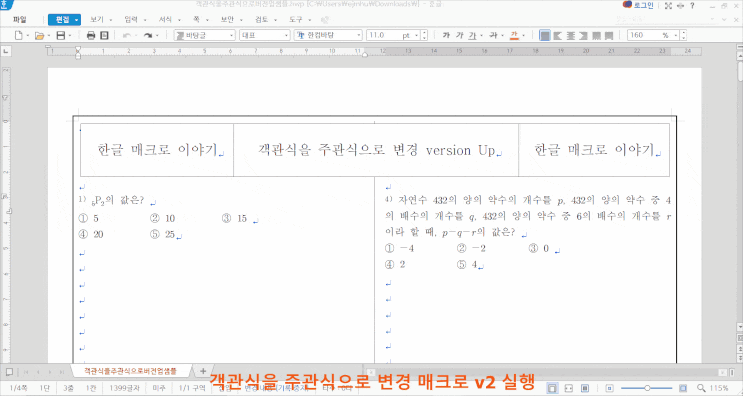Viewport: 743px width, 396px height.
Task: Open the 입력 menu
Action: coord(131,19)
